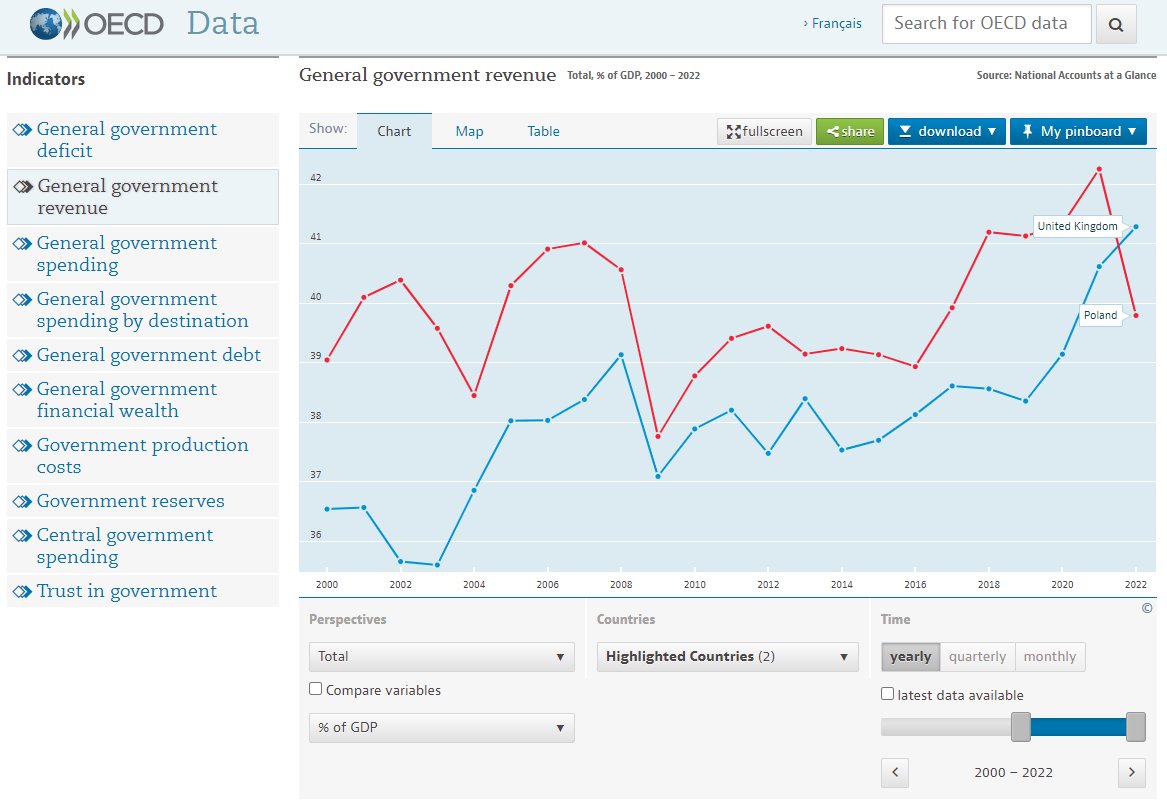Click the icon beside General government revenue
This screenshot has height=807, width=1167.
tap(23, 186)
